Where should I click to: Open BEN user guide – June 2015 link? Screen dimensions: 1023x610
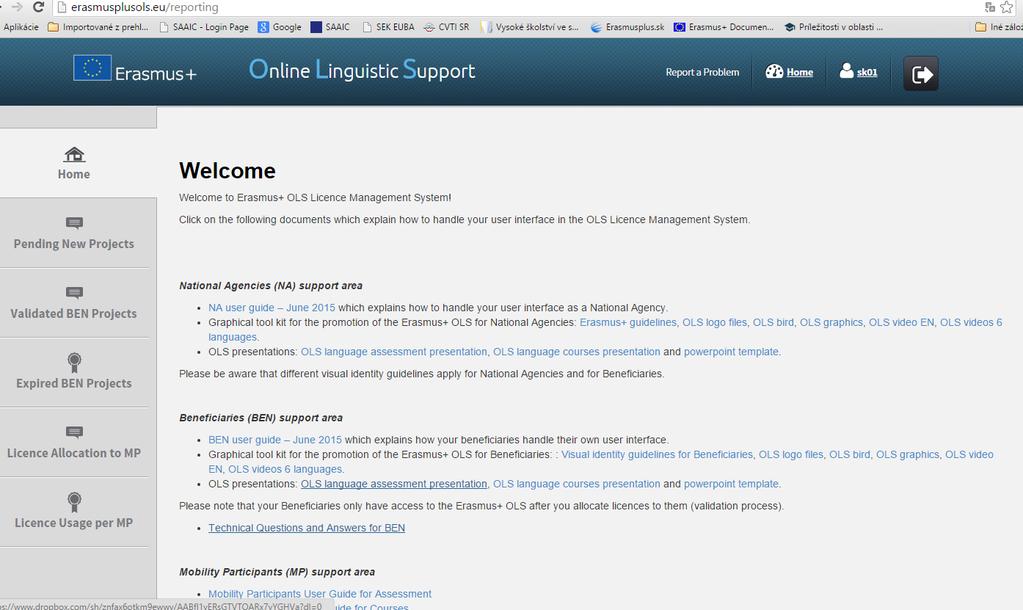[275, 440]
